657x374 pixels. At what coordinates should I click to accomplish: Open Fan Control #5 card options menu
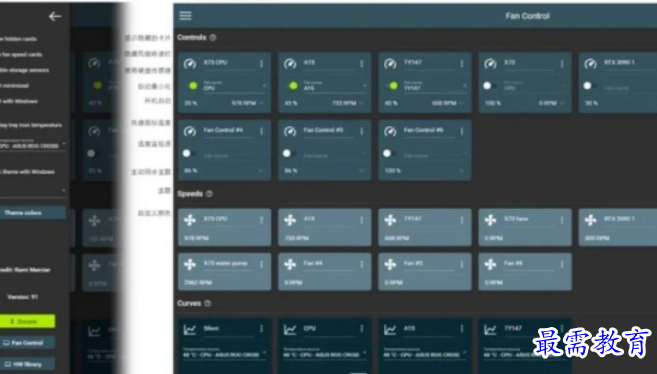pos(362,132)
